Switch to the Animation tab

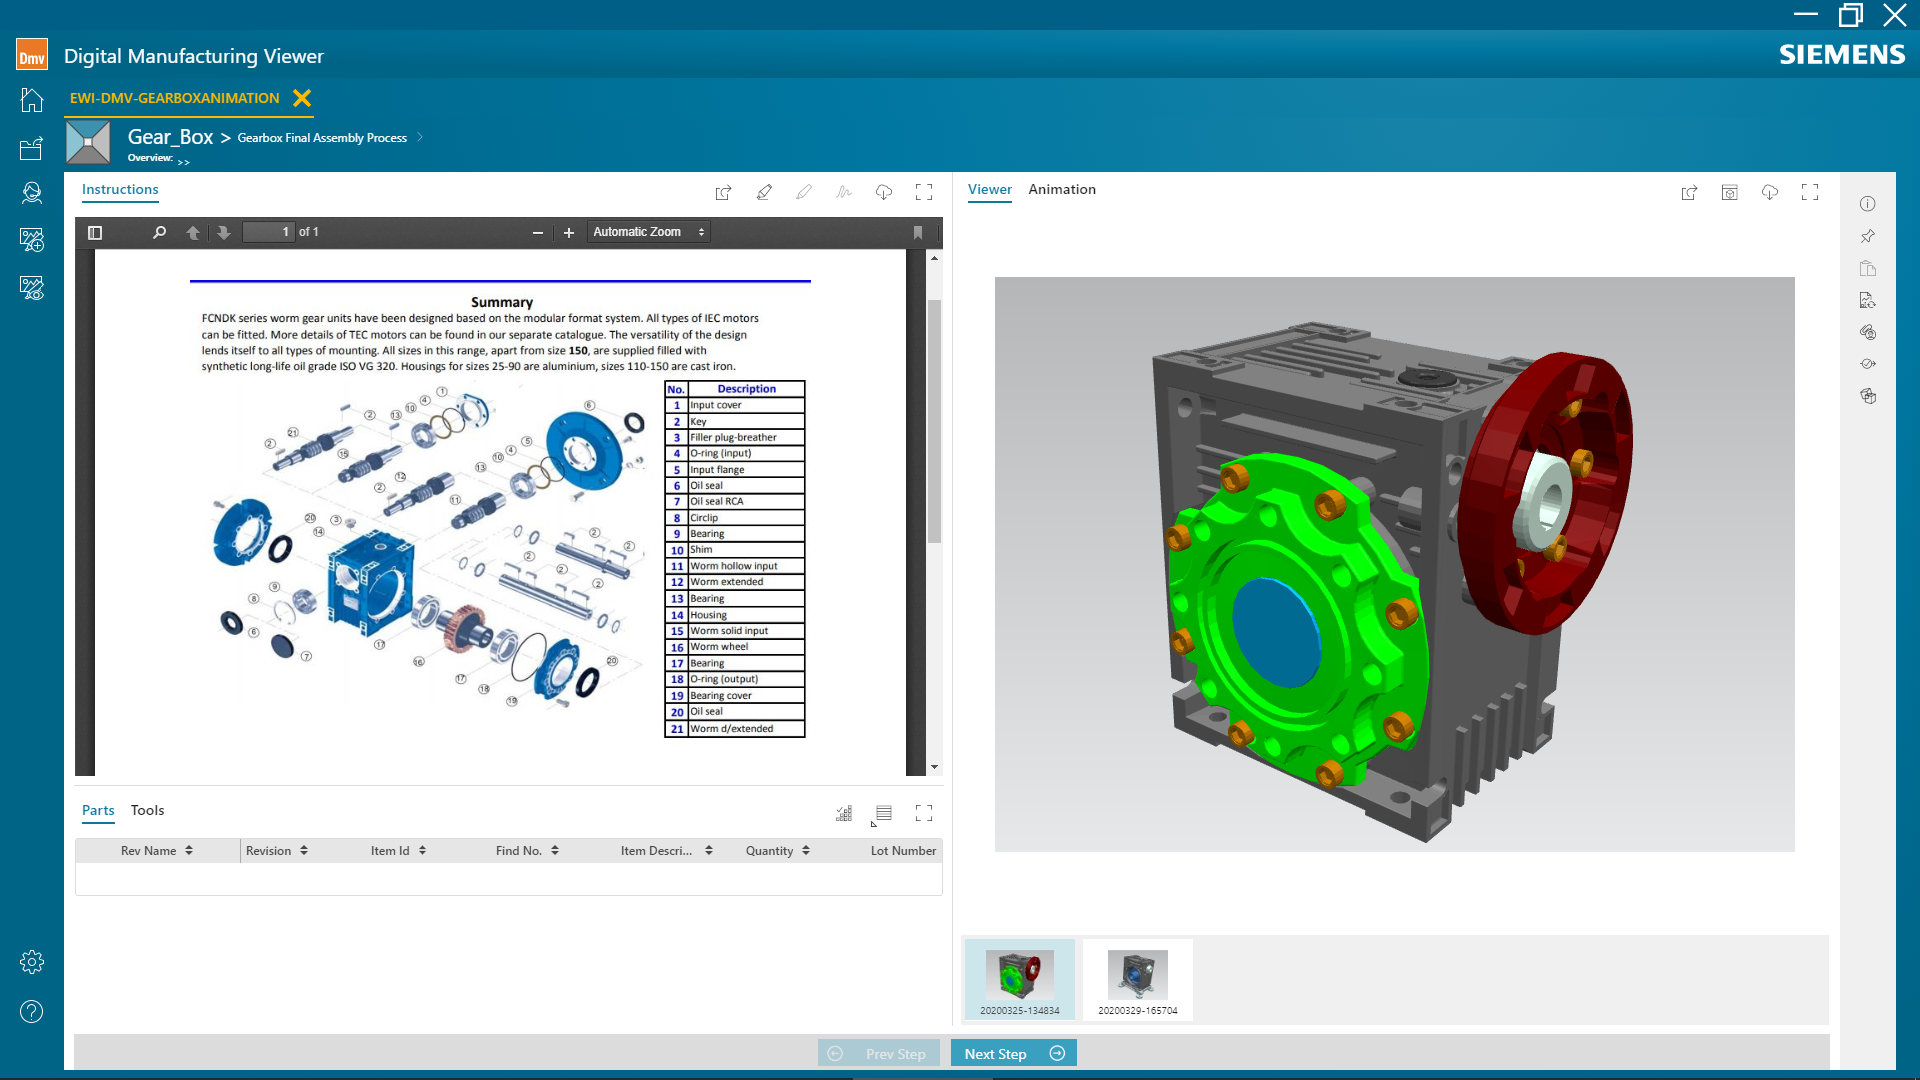click(x=1062, y=189)
